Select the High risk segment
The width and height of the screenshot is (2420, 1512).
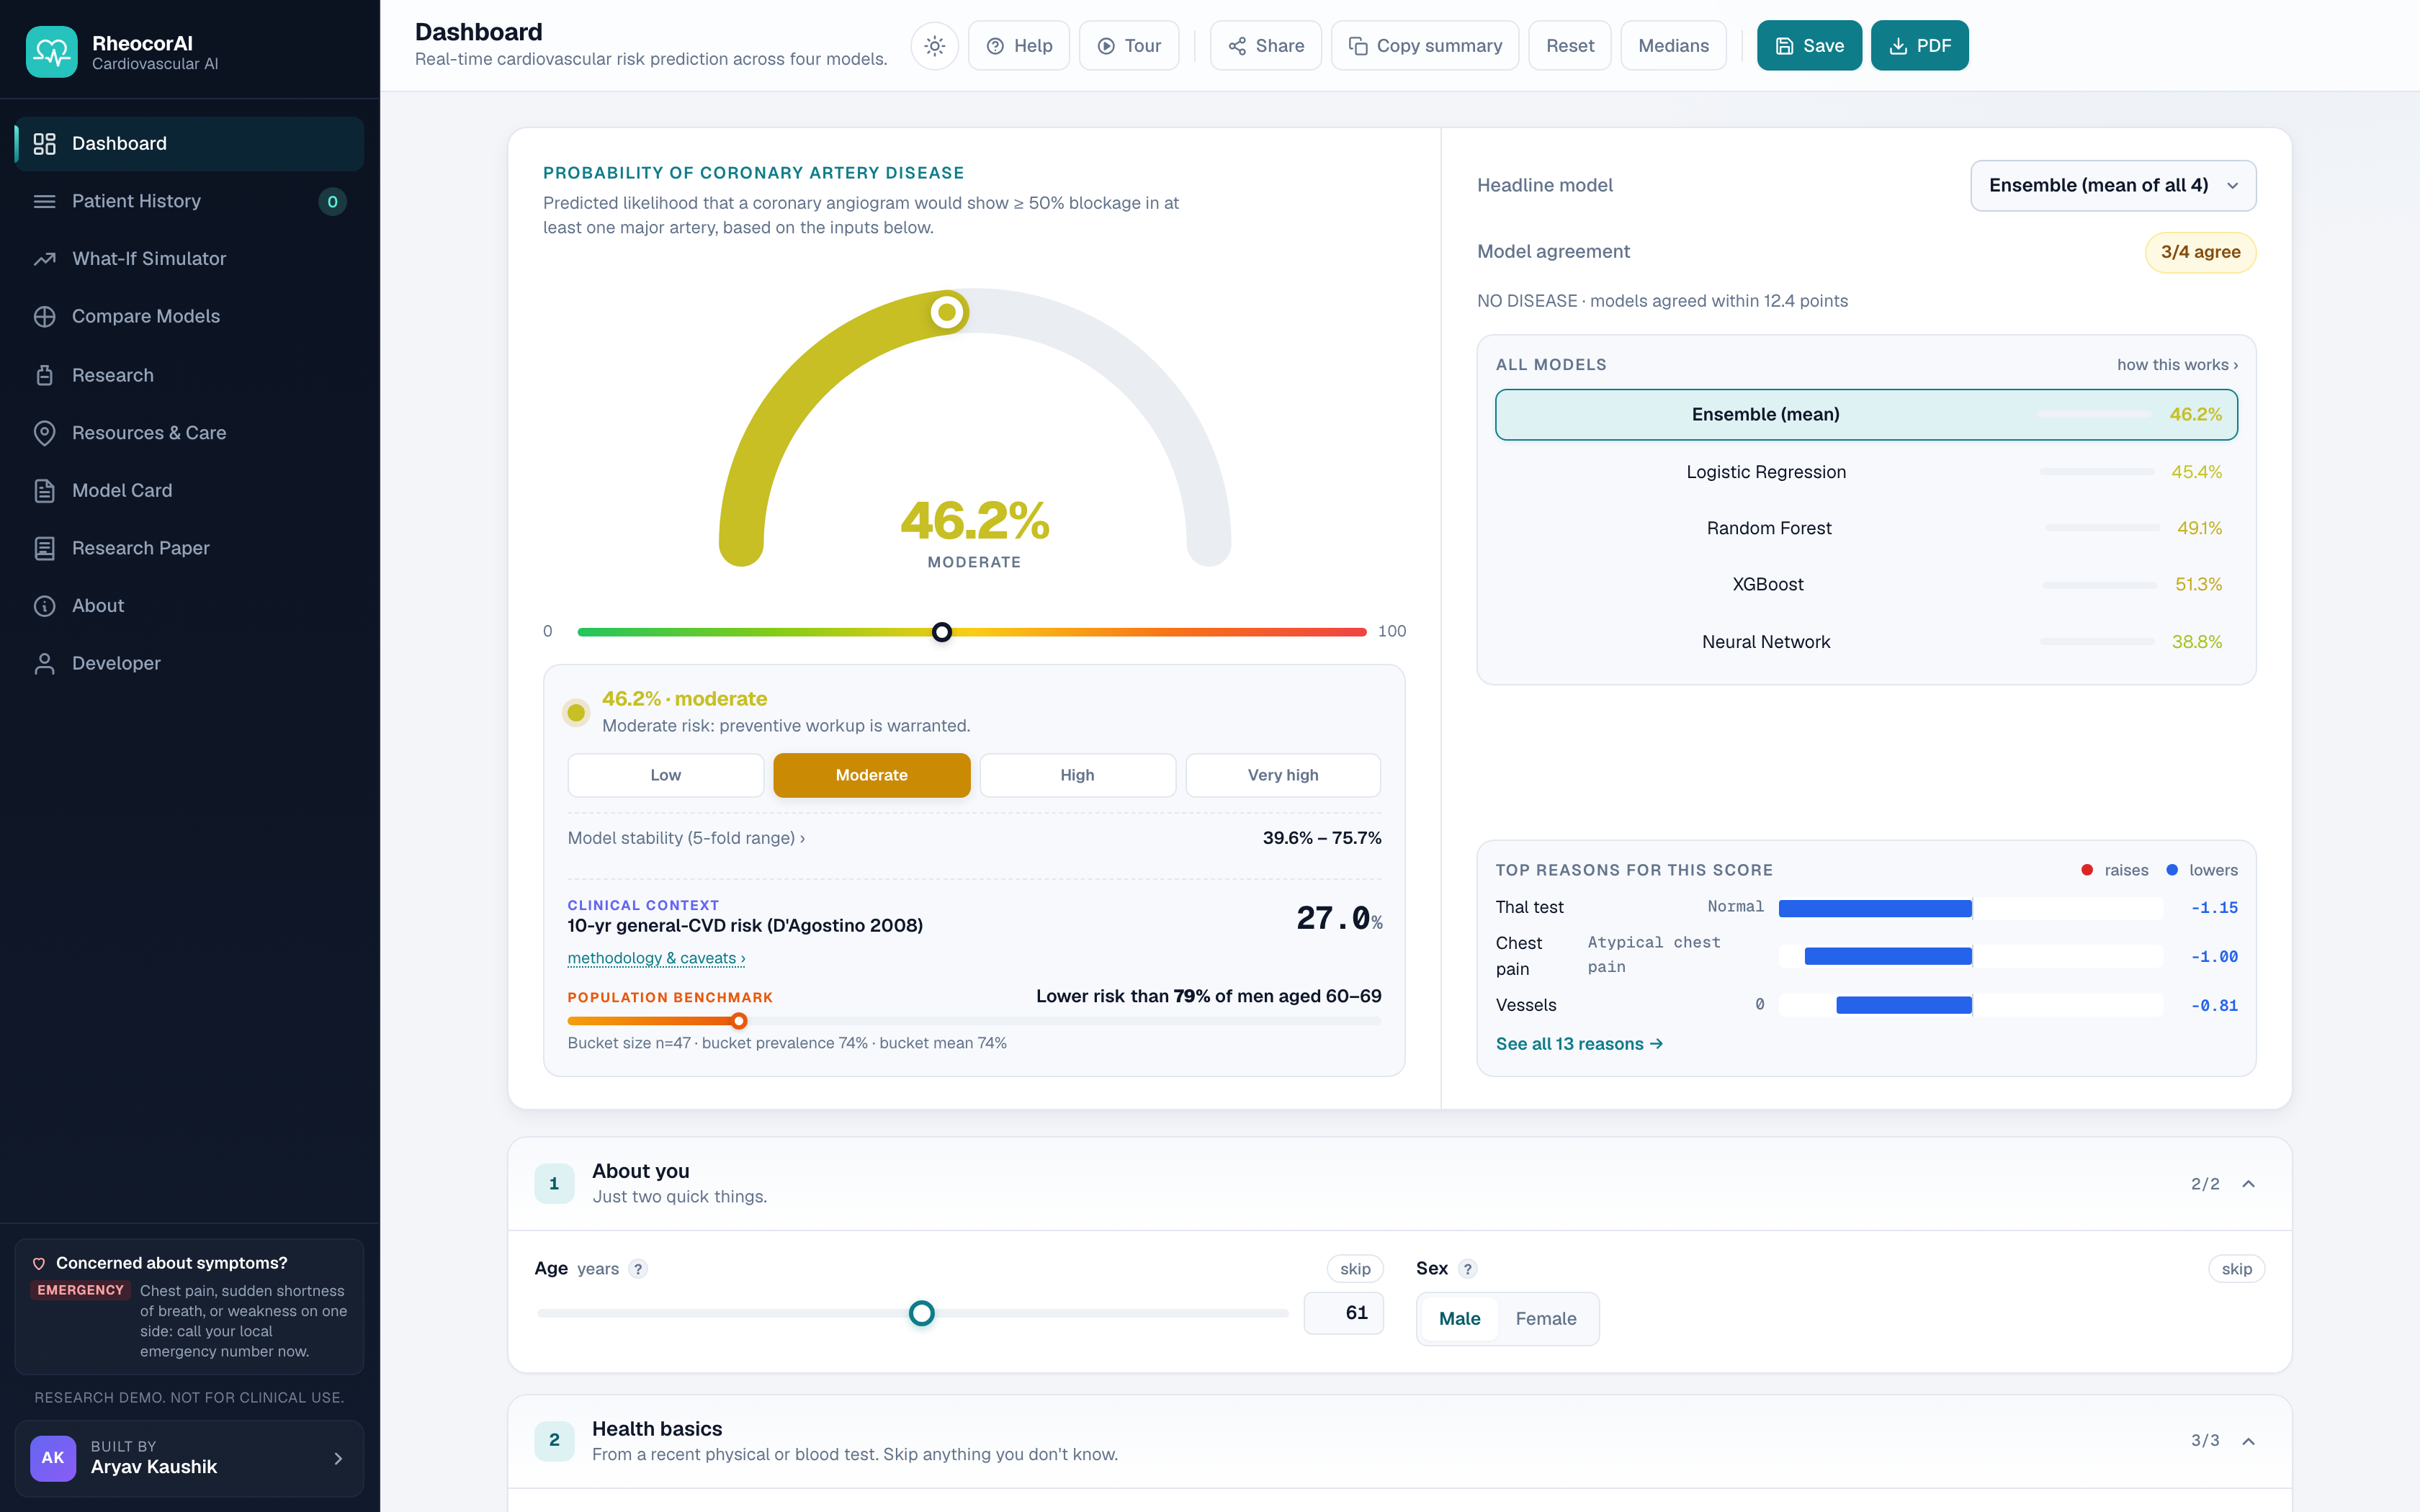coord(1077,775)
